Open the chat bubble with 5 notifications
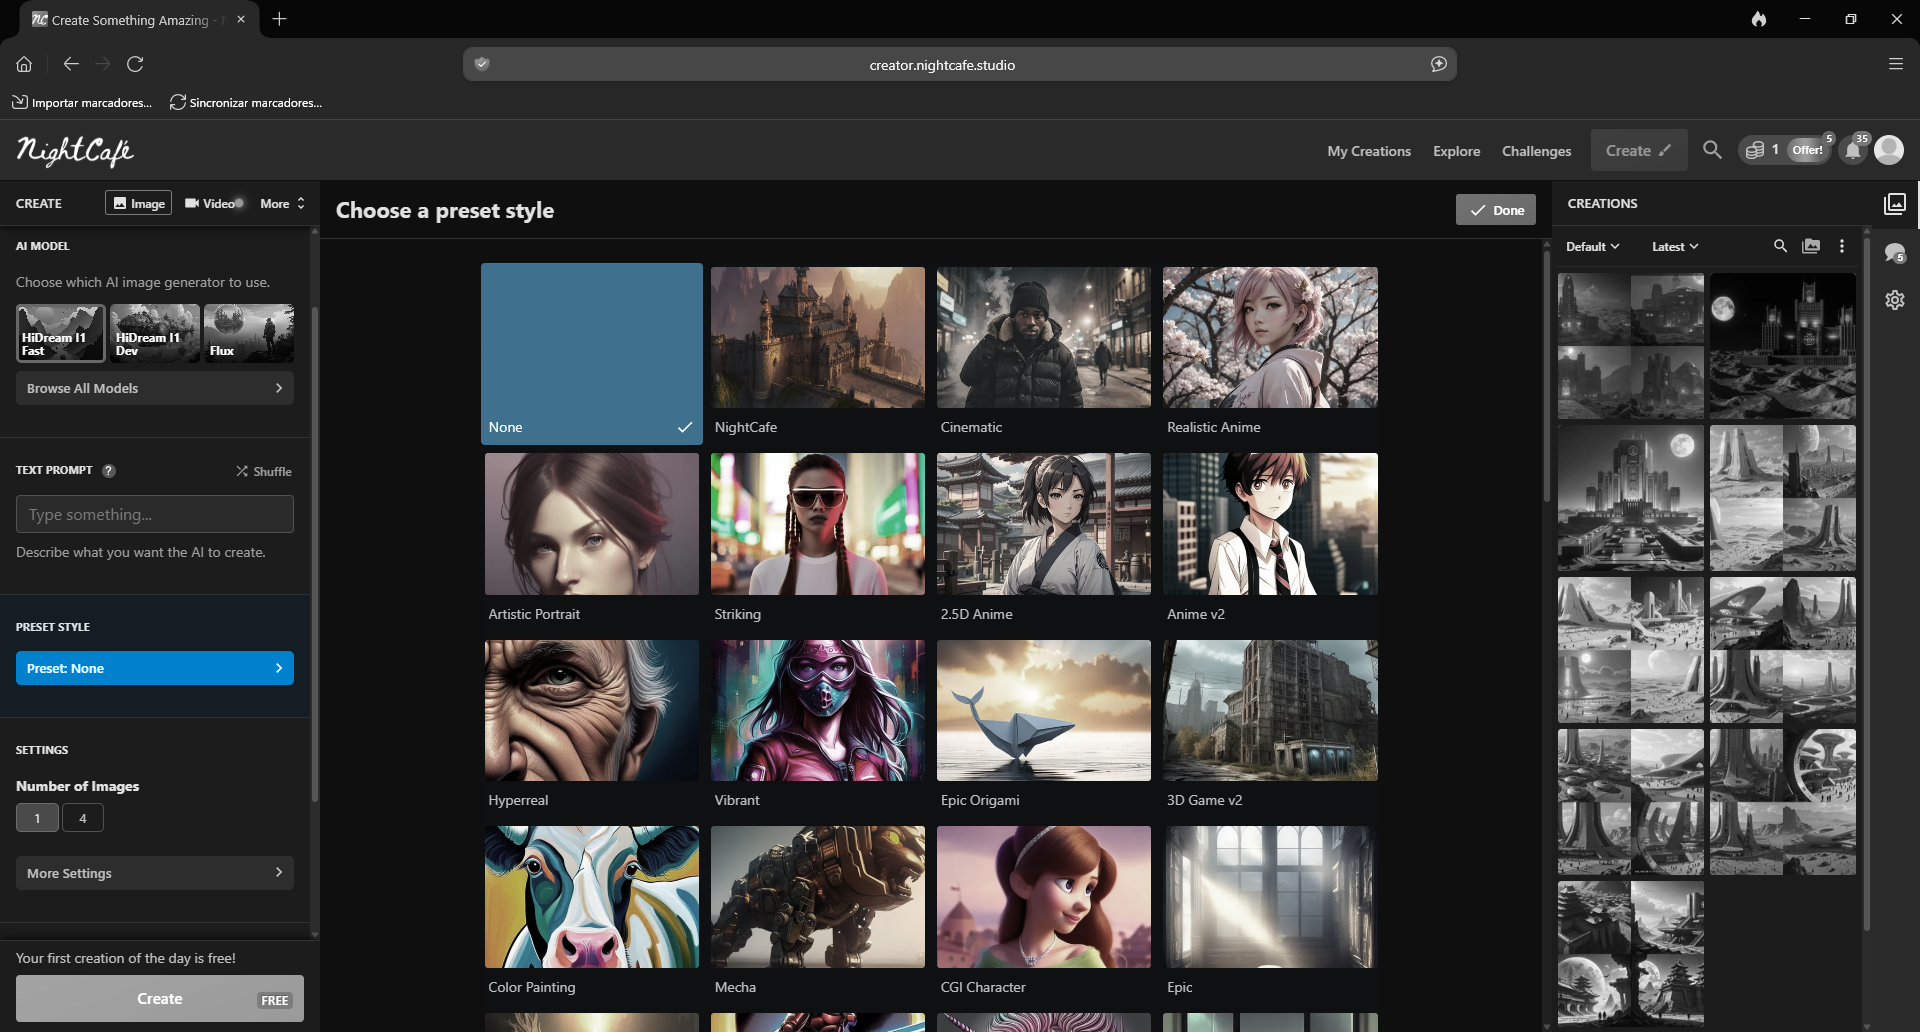 1896,252
